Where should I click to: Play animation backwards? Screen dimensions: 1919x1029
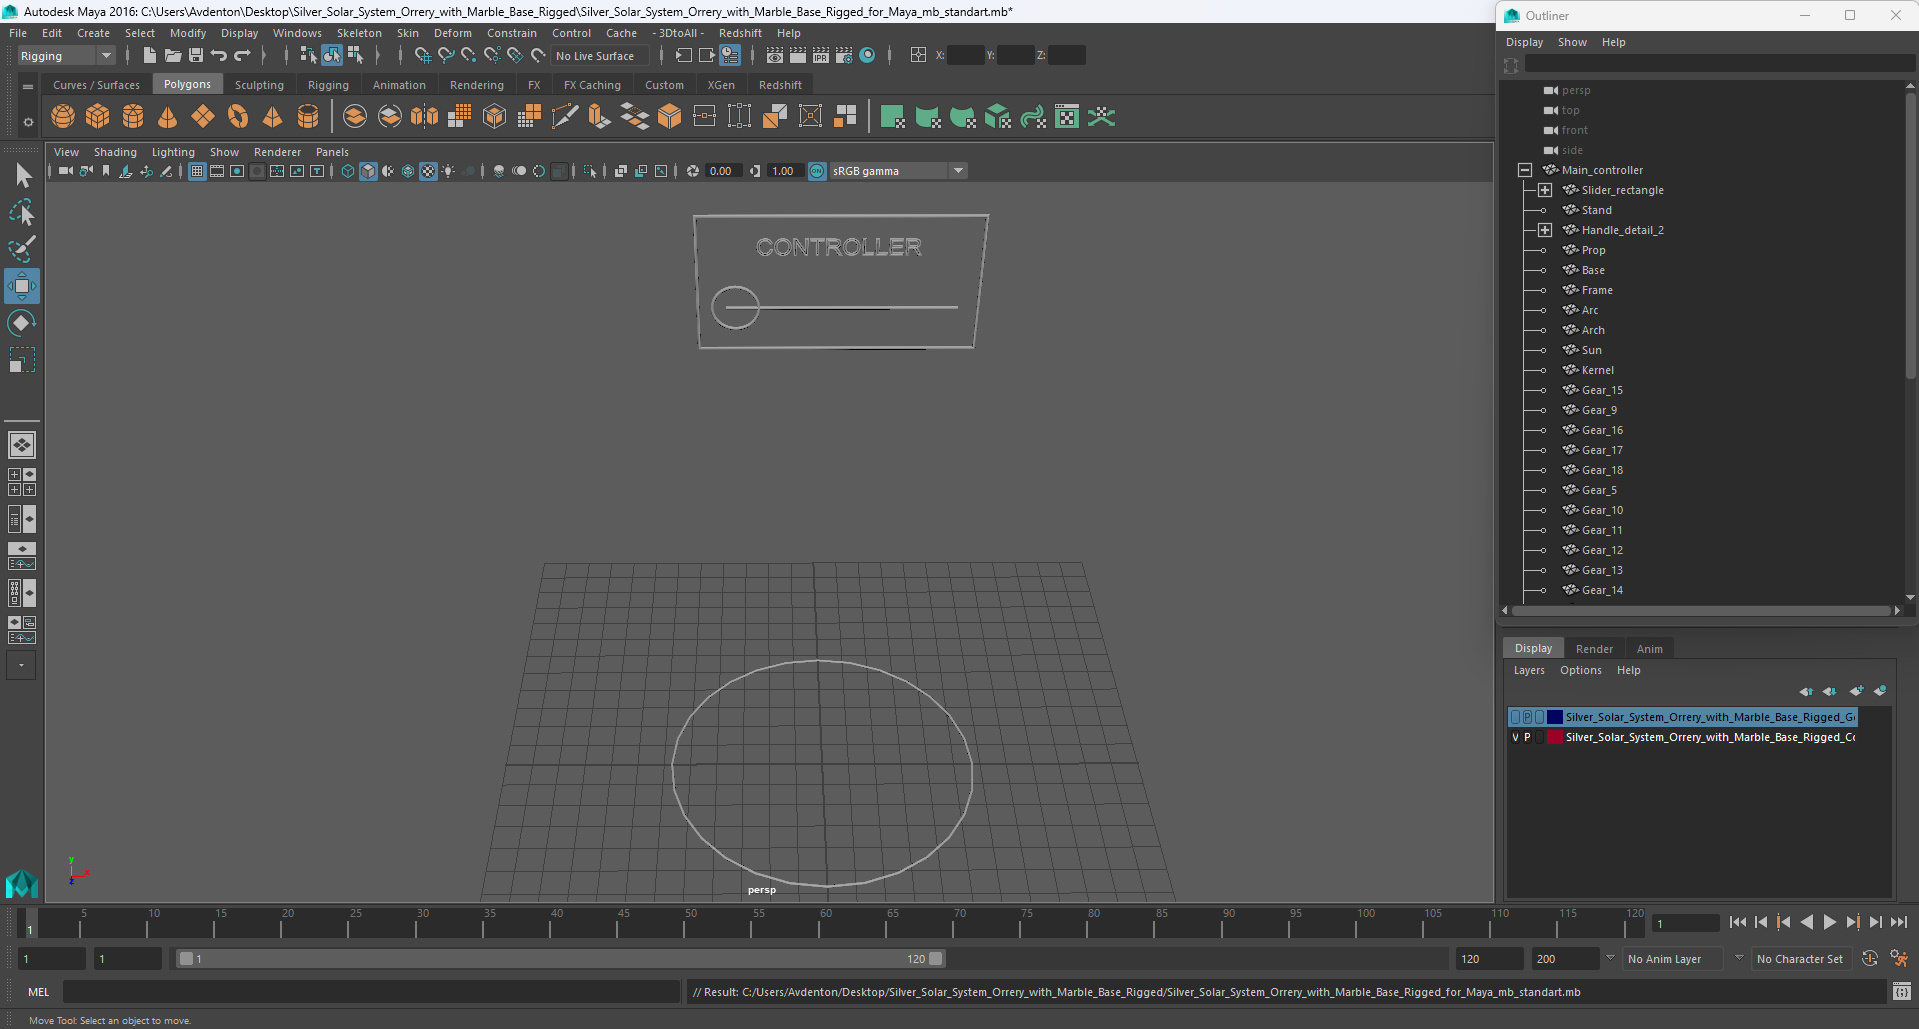tap(1806, 922)
